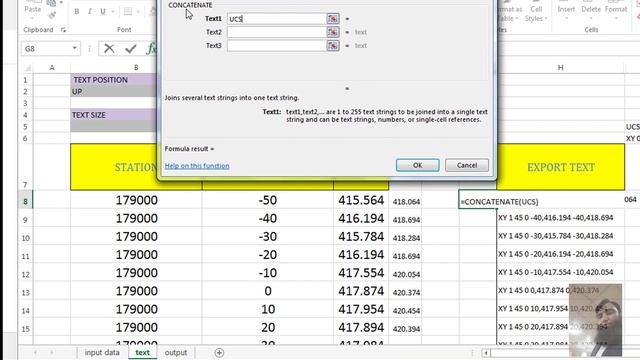Click cell with value 418.064
Image resolution: width=640 pixels, height=360 pixels.
point(406,201)
